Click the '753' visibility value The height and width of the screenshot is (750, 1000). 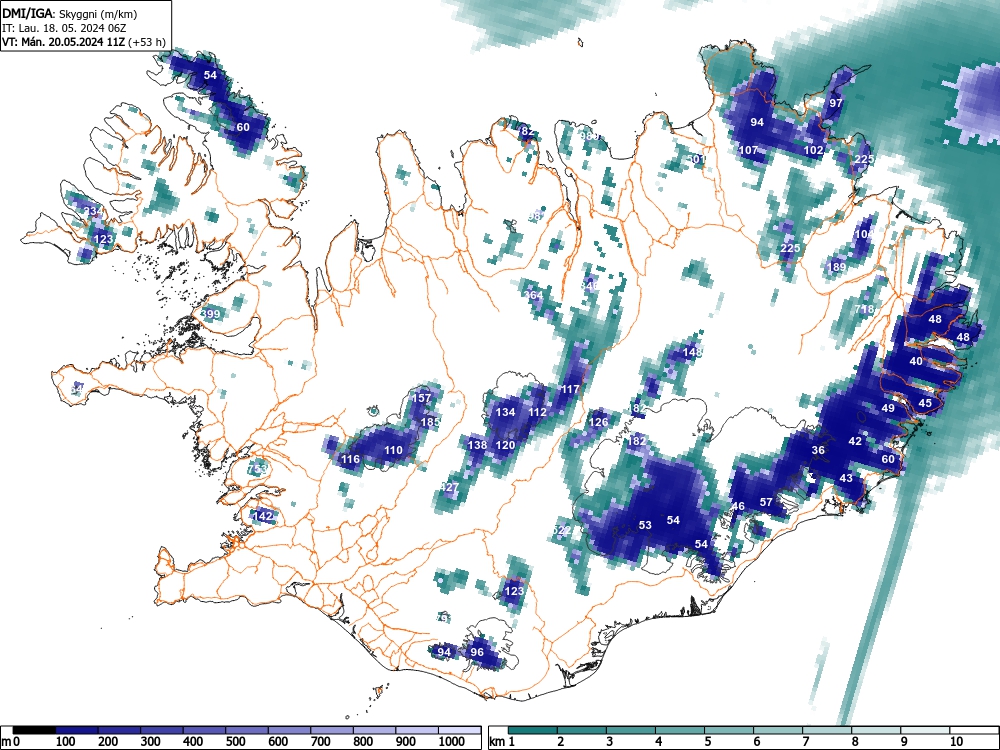(258, 469)
